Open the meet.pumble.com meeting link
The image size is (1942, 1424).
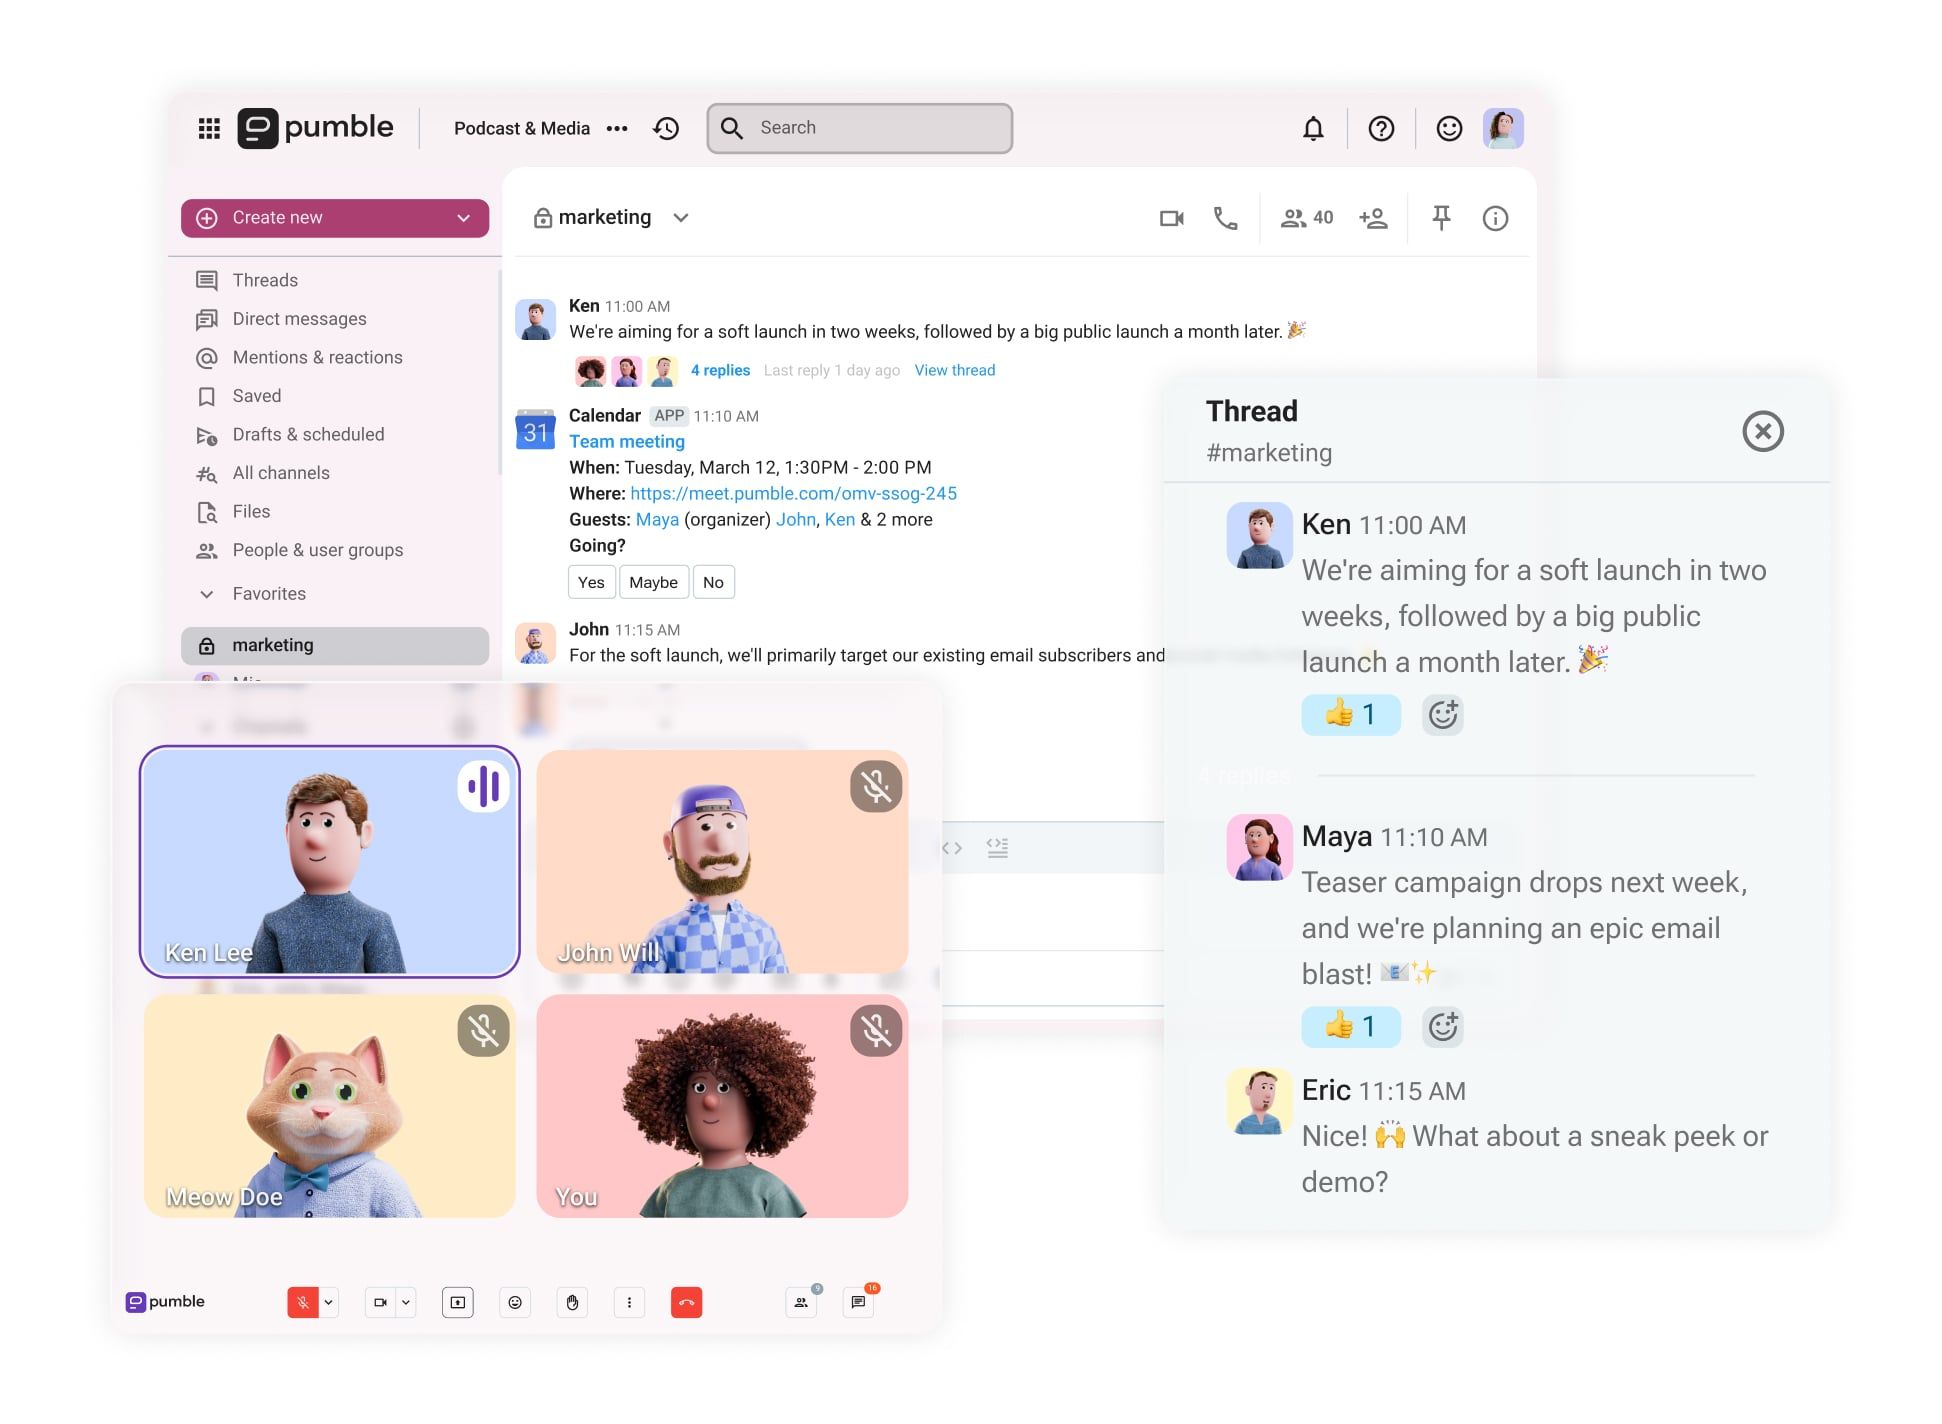pyautogui.click(x=793, y=493)
